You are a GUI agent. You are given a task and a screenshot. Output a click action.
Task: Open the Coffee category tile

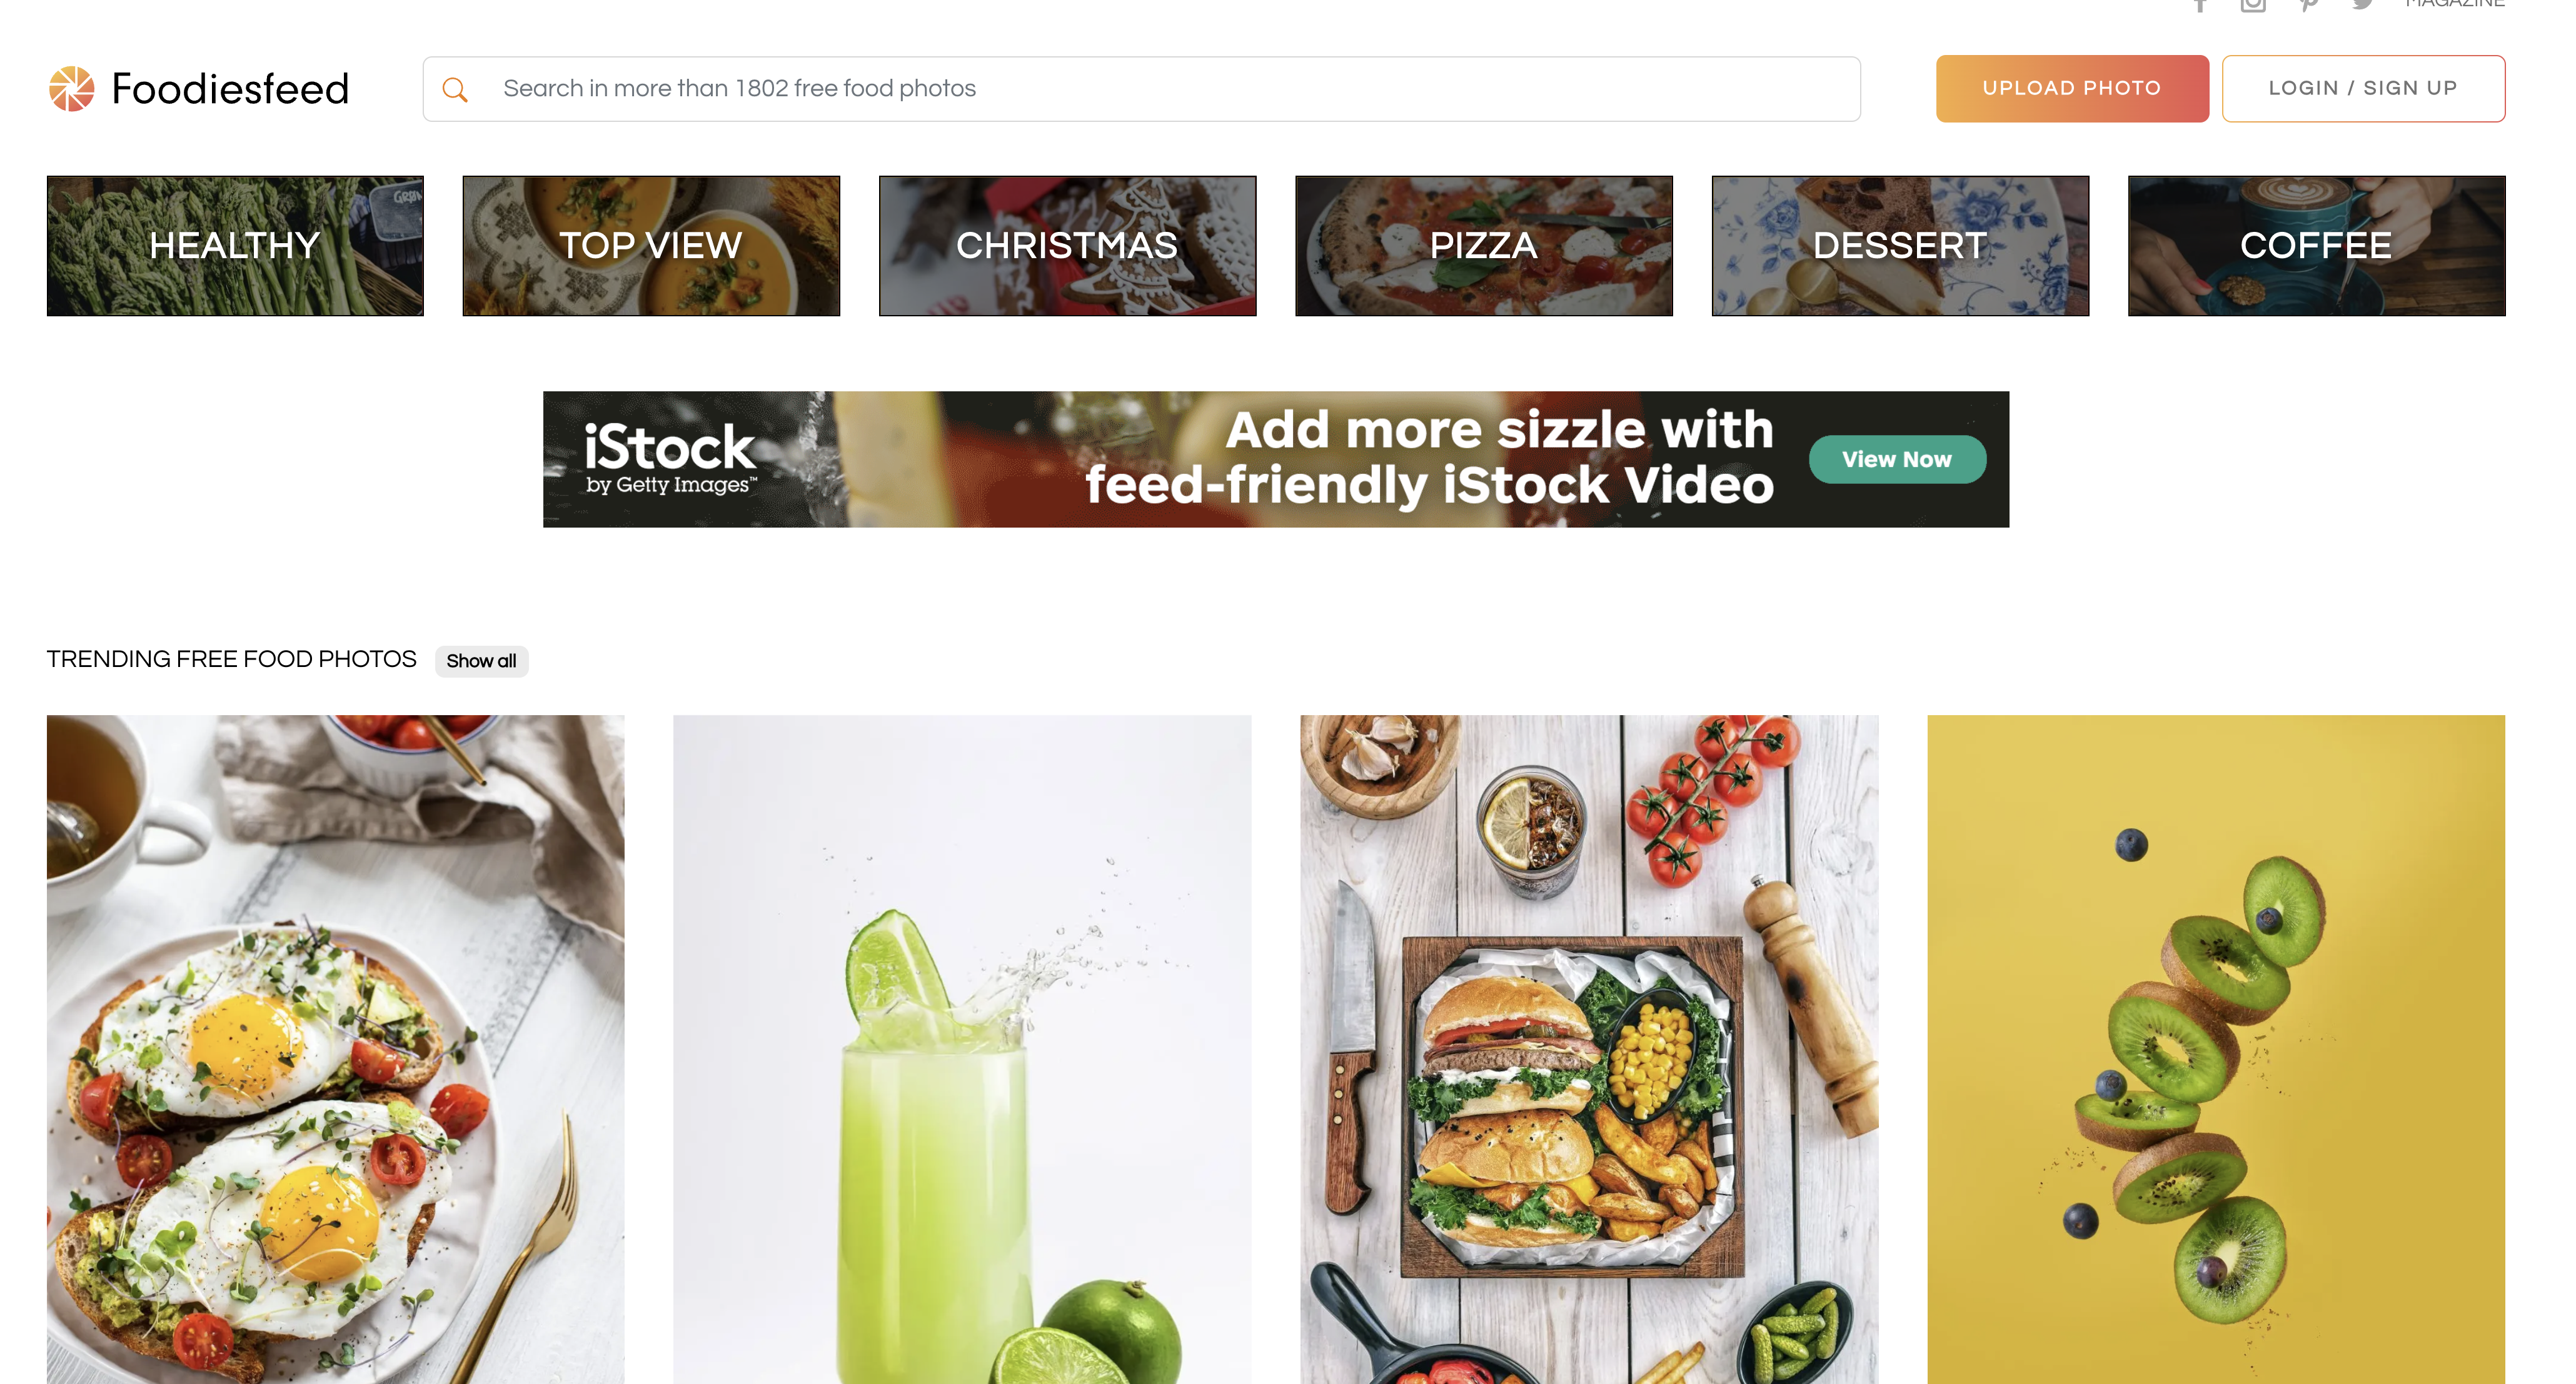click(x=2316, y=246)
